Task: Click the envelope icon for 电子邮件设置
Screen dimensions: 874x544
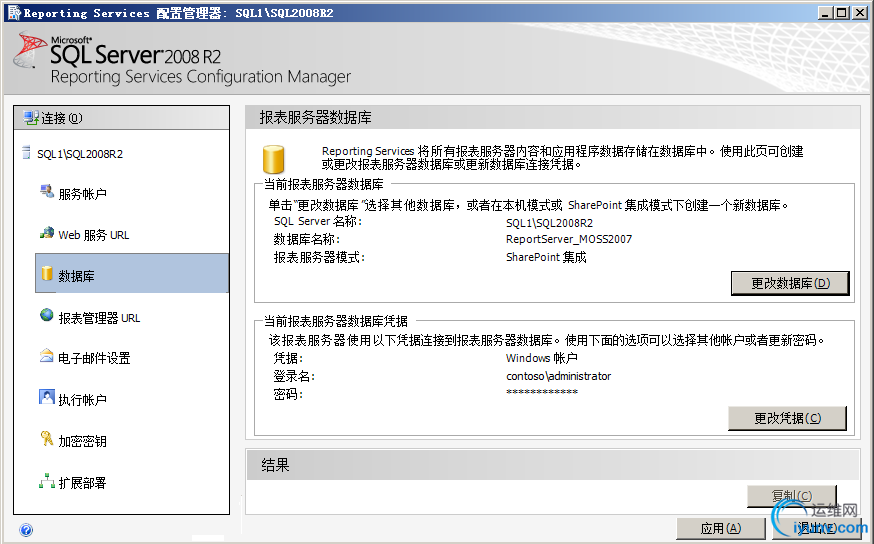Action: pos(47,356)
